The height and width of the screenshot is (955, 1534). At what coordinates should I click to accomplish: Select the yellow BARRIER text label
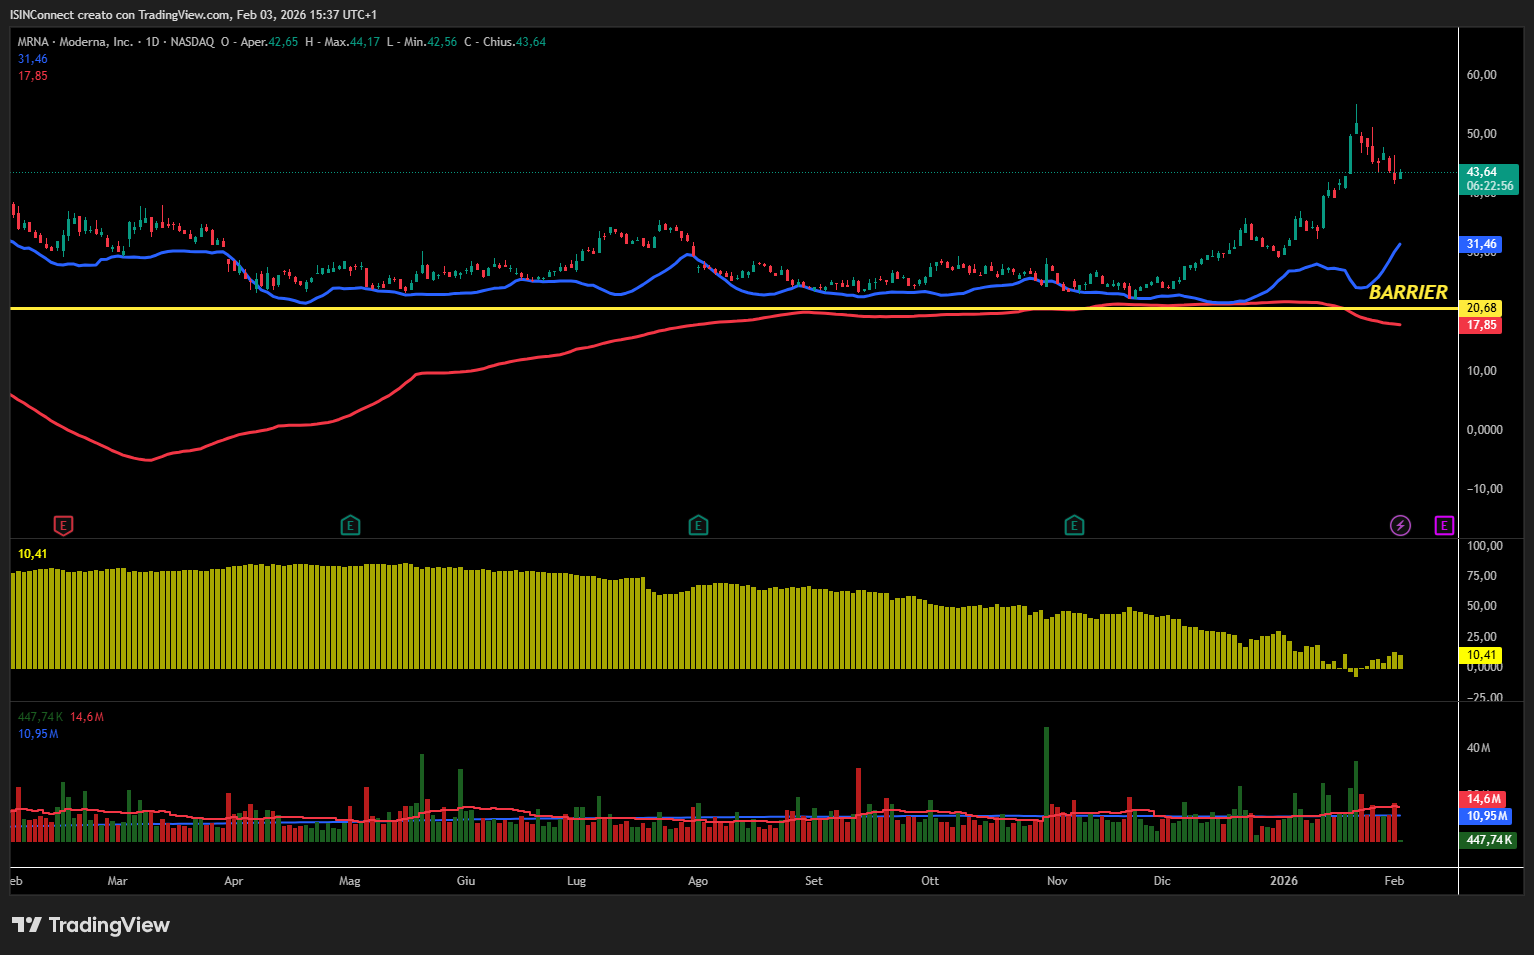(1408, 292)
